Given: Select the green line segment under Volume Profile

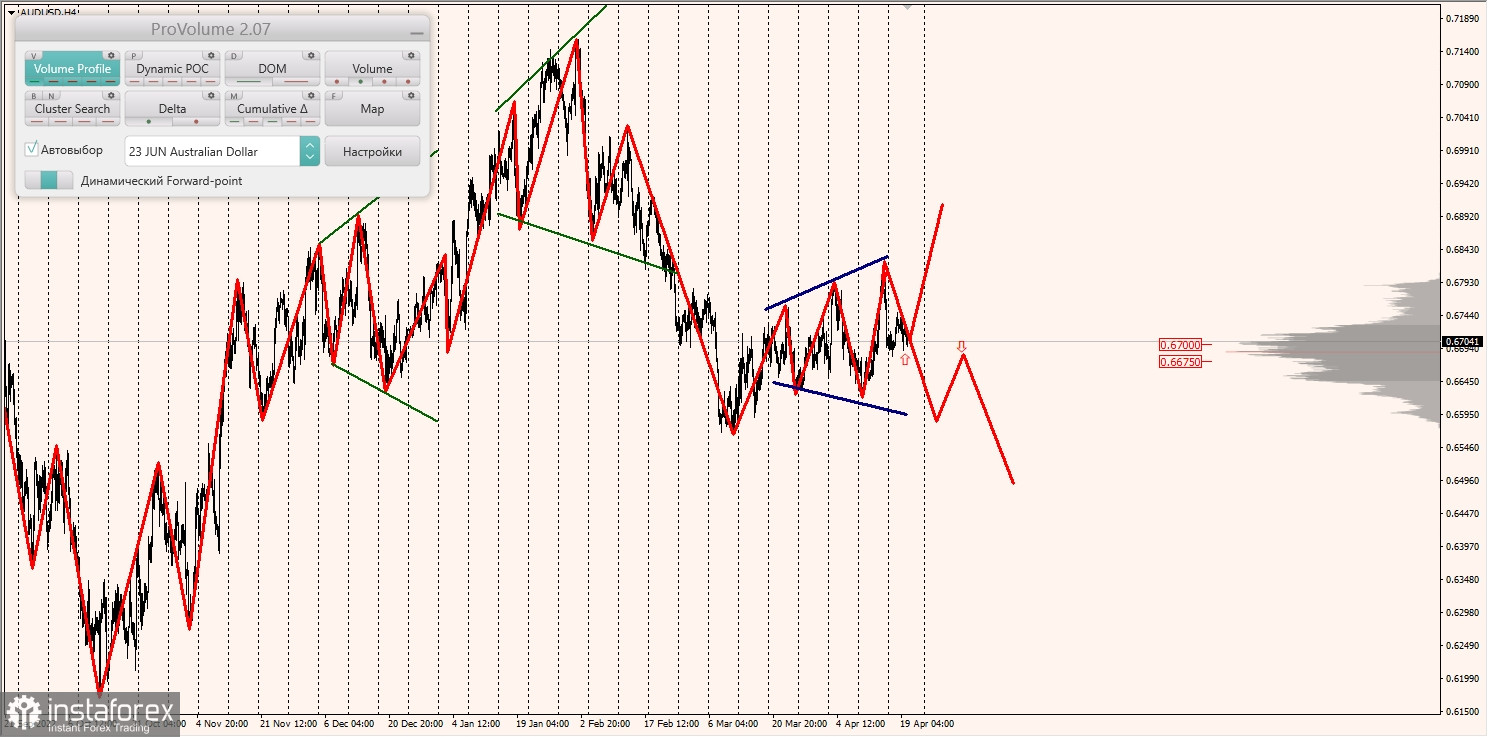Looking at the screenshot, I should tap(34, 81).
